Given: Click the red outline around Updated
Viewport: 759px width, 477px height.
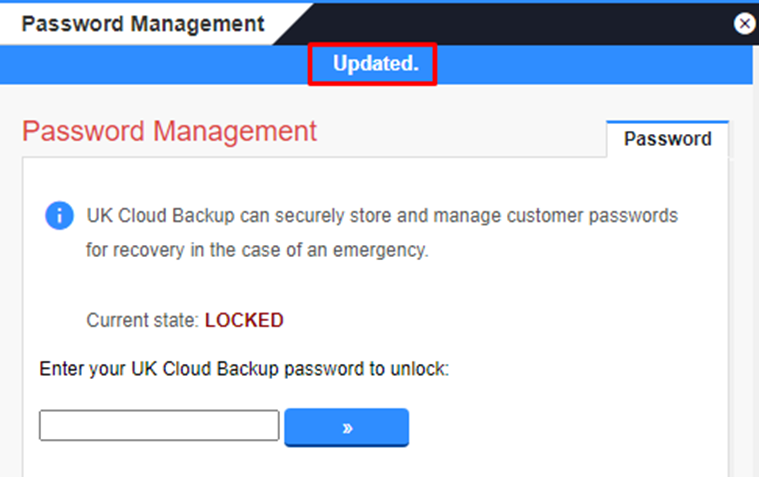Looking at the screenshot, I should pos(373,45).
